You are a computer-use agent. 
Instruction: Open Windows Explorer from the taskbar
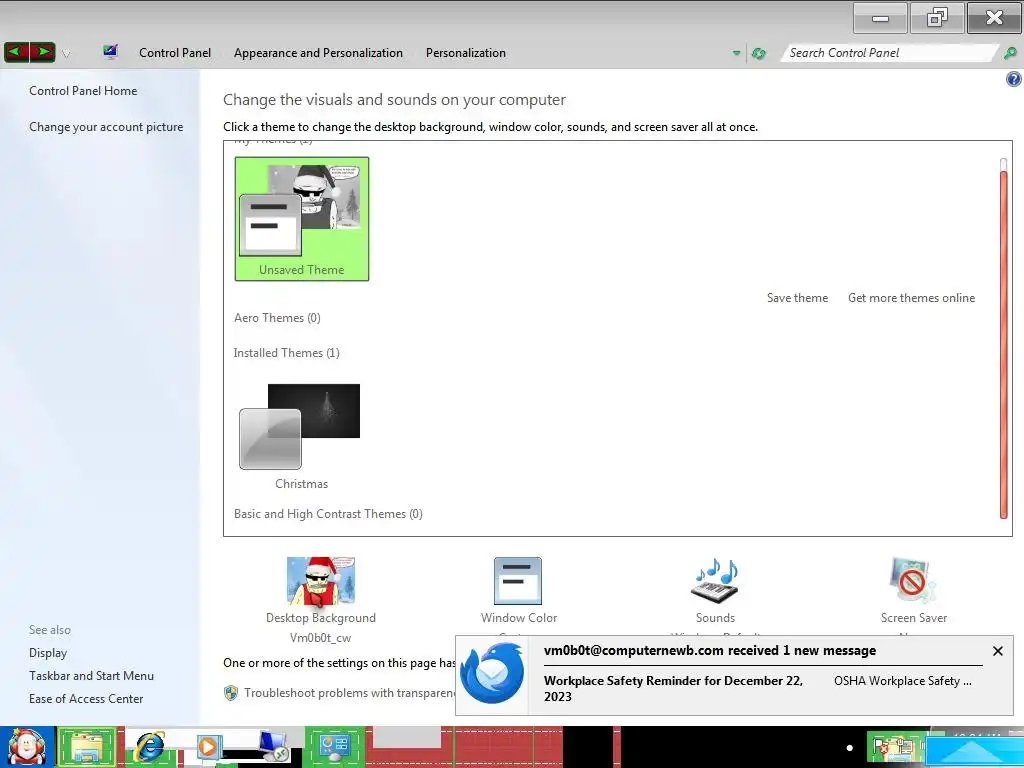tap(86, 747)
